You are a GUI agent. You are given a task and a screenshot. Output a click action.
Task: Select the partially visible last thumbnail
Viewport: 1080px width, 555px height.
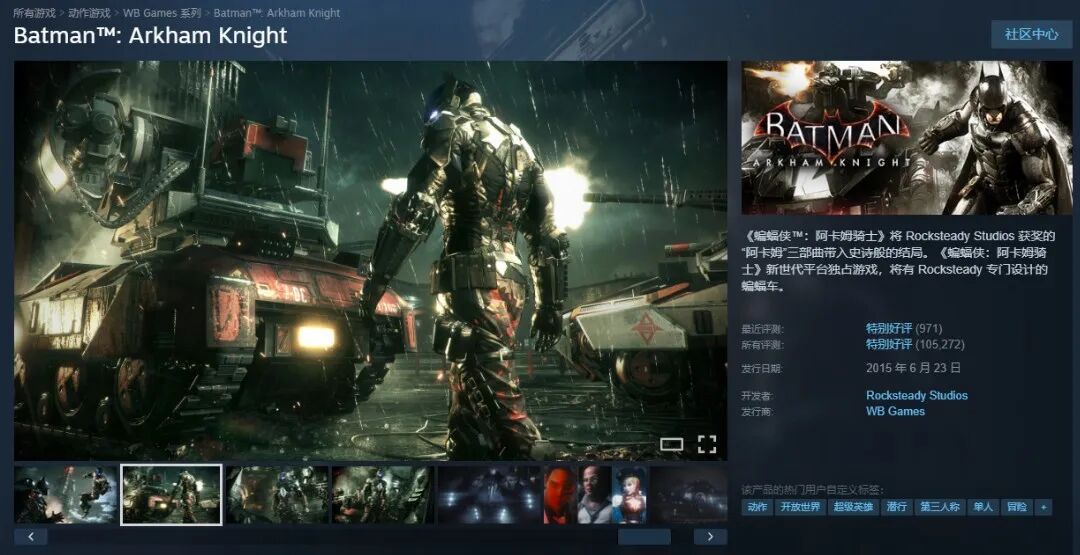coord(688,494)
